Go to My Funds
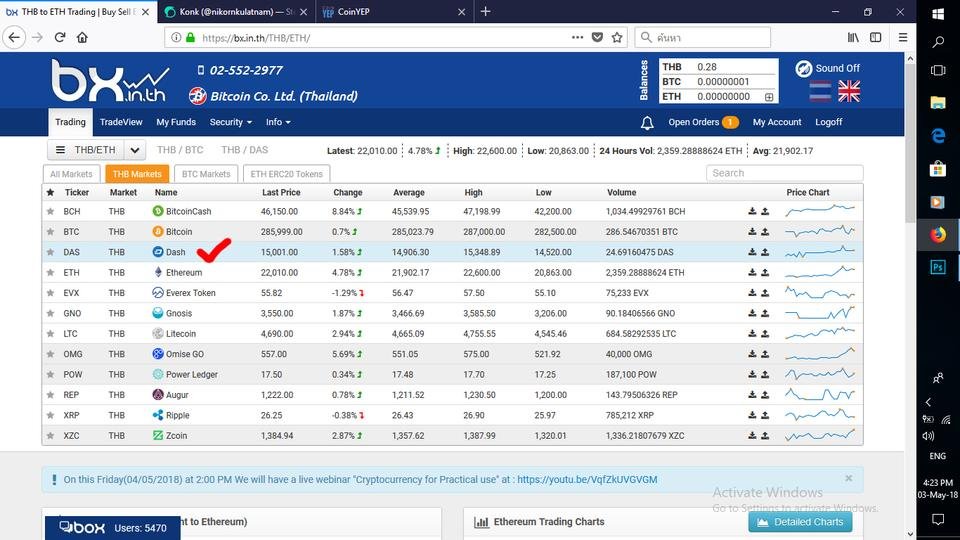The image size is (960, 540). [176, 122]
